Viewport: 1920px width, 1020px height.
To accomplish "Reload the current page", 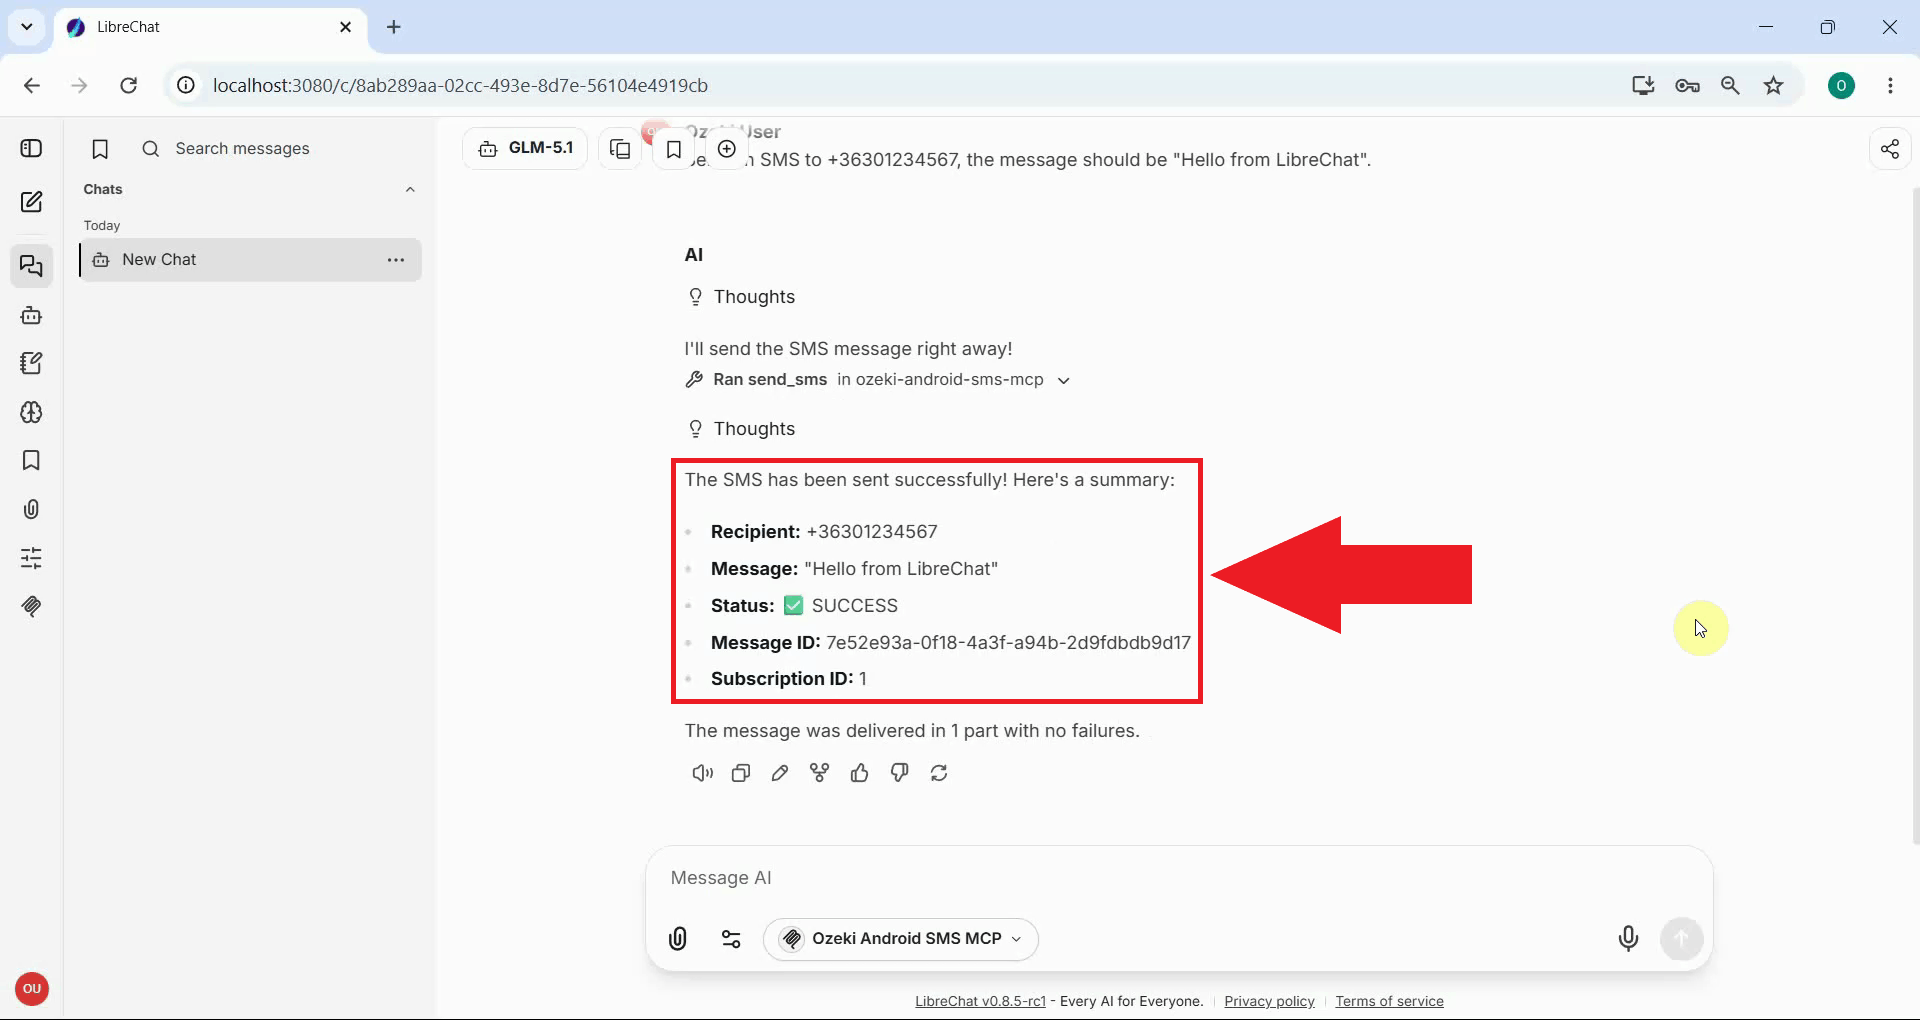I will tap(128, 86).
